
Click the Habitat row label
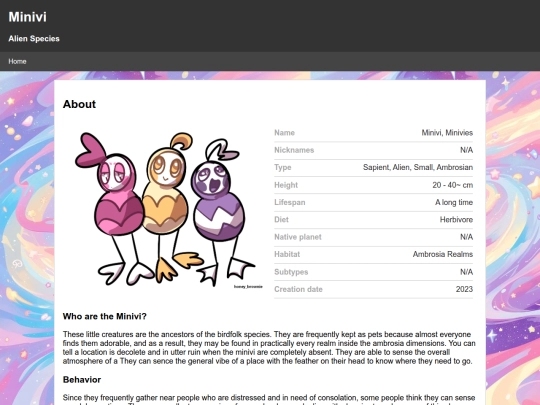tap(287, 254)
